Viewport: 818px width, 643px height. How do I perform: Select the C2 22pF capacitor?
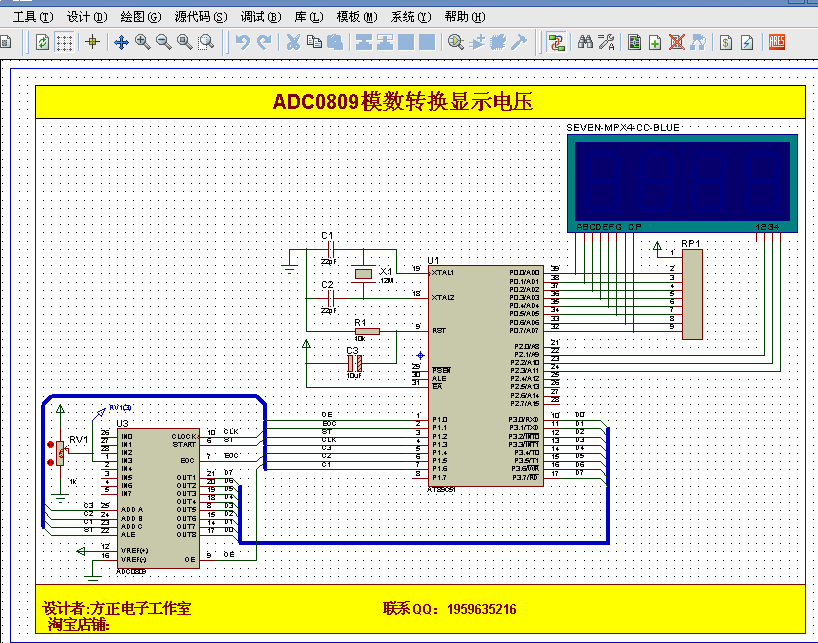tap(331, 298)
